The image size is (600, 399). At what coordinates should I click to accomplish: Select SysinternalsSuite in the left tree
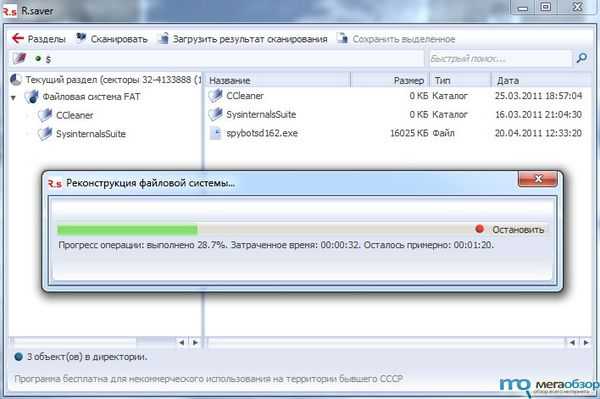tap(91, 134)
